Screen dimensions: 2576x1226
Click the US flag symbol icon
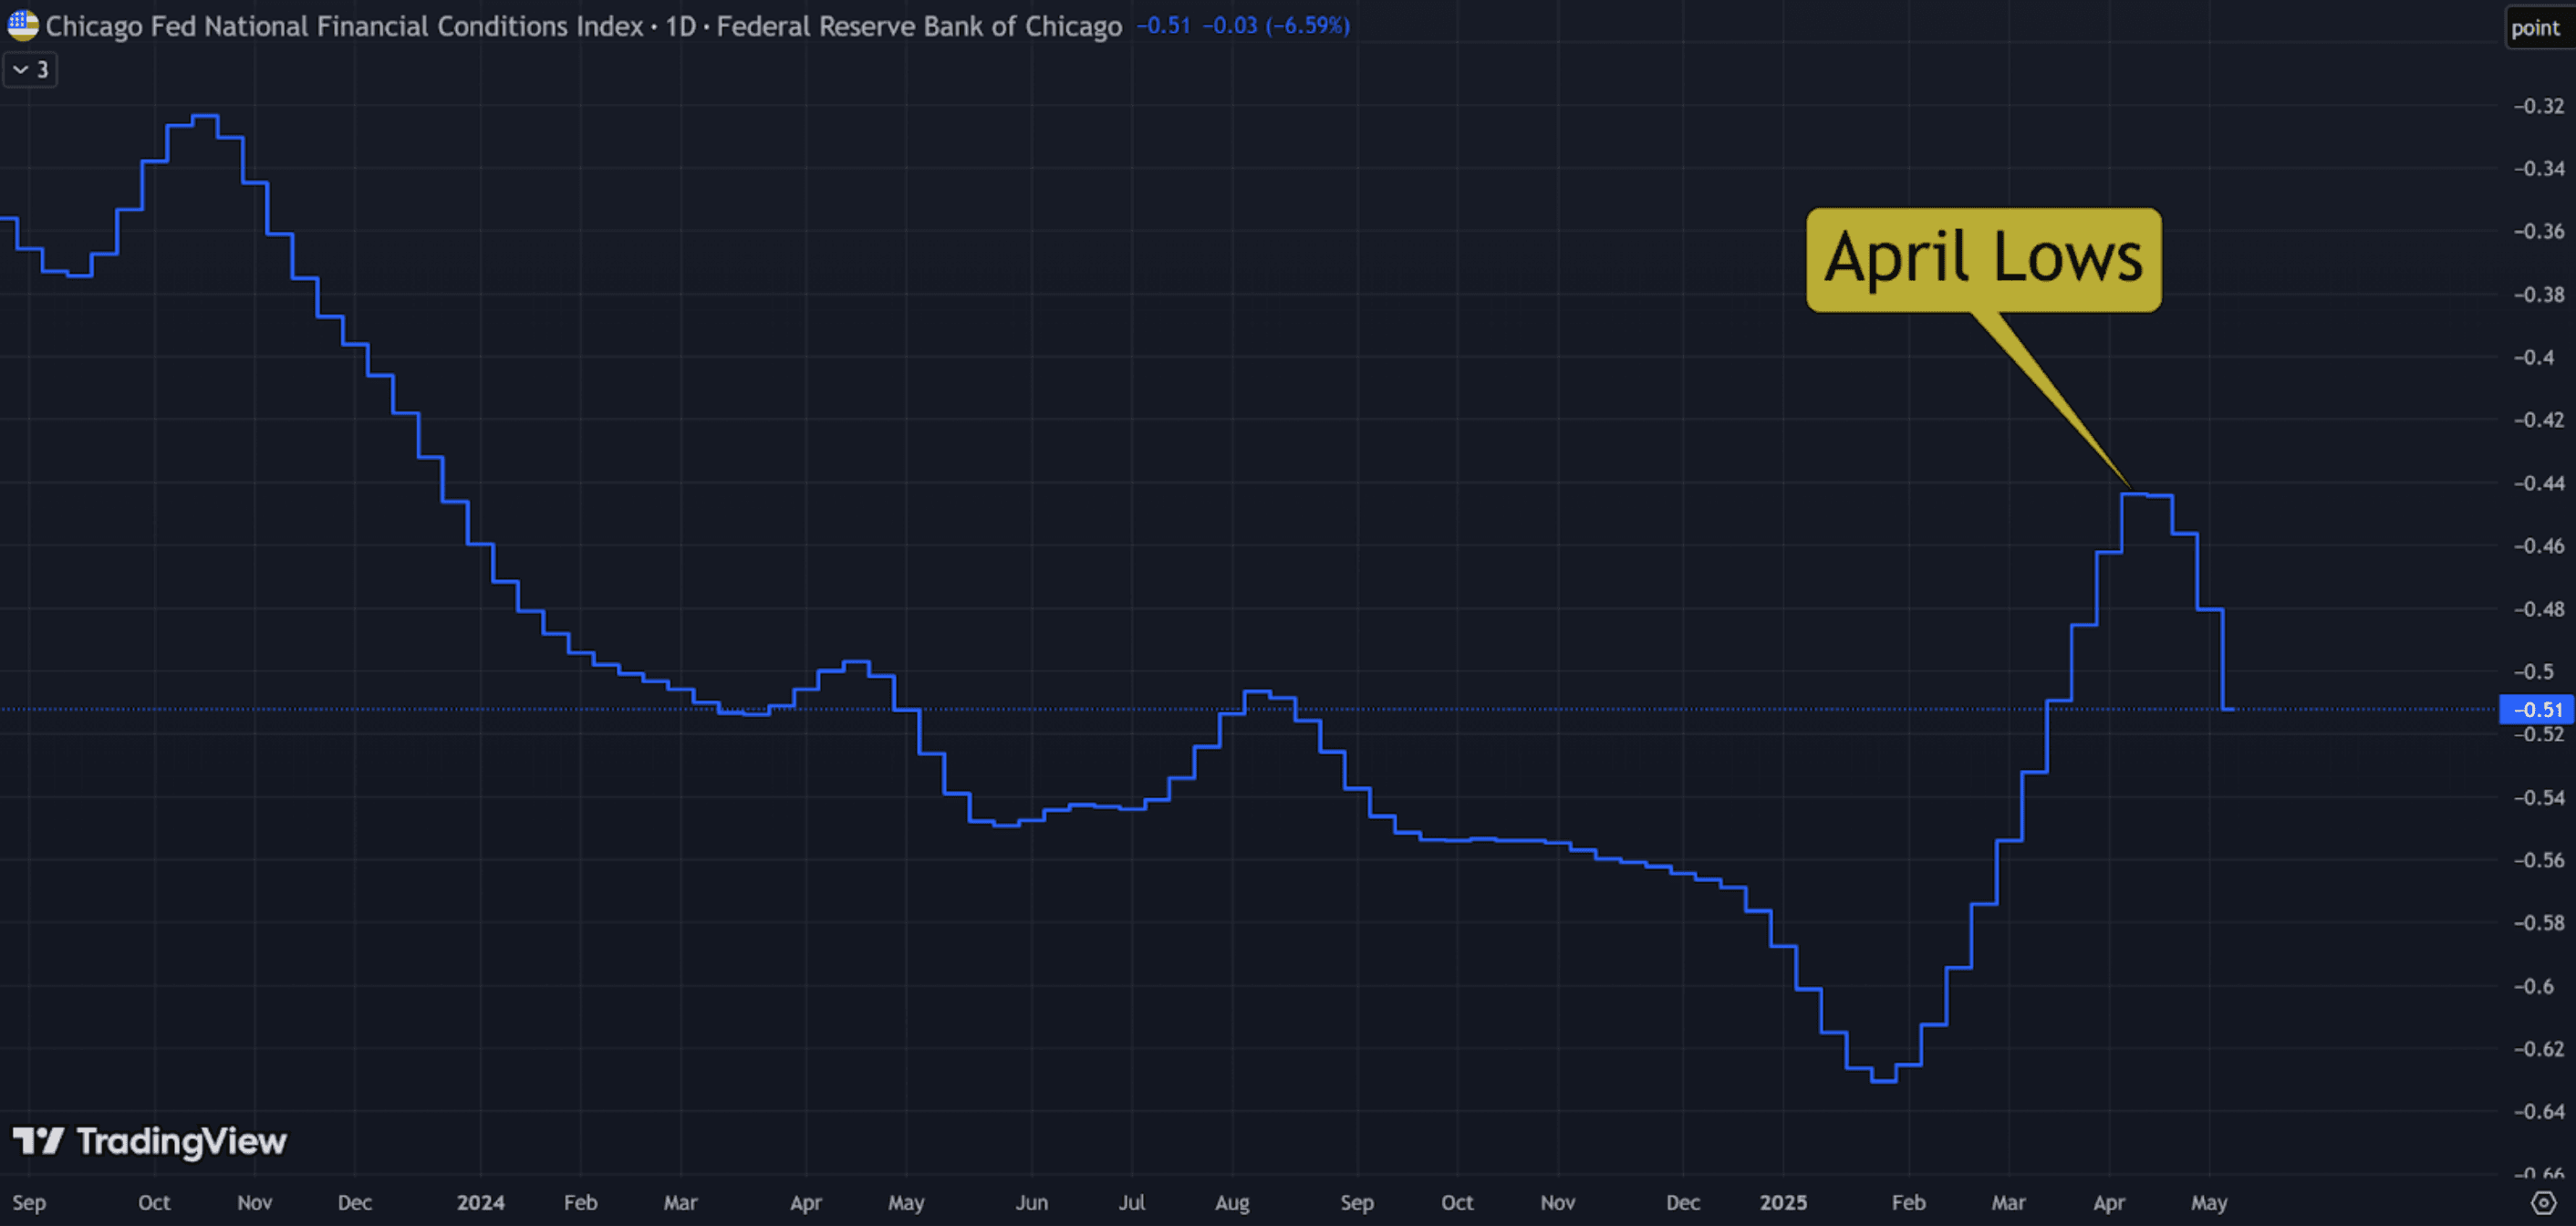22,25
